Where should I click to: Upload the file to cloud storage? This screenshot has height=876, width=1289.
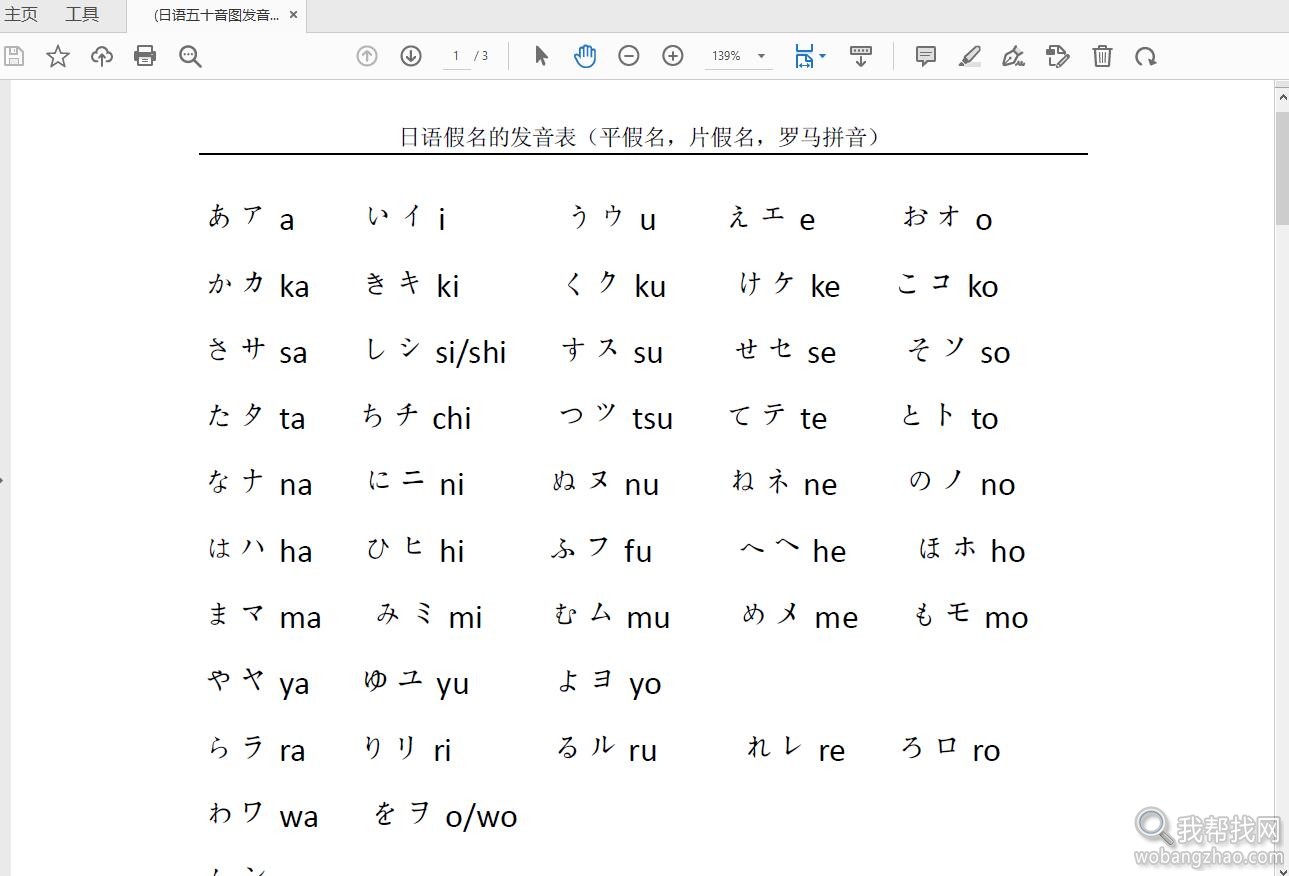click(102, 56)
